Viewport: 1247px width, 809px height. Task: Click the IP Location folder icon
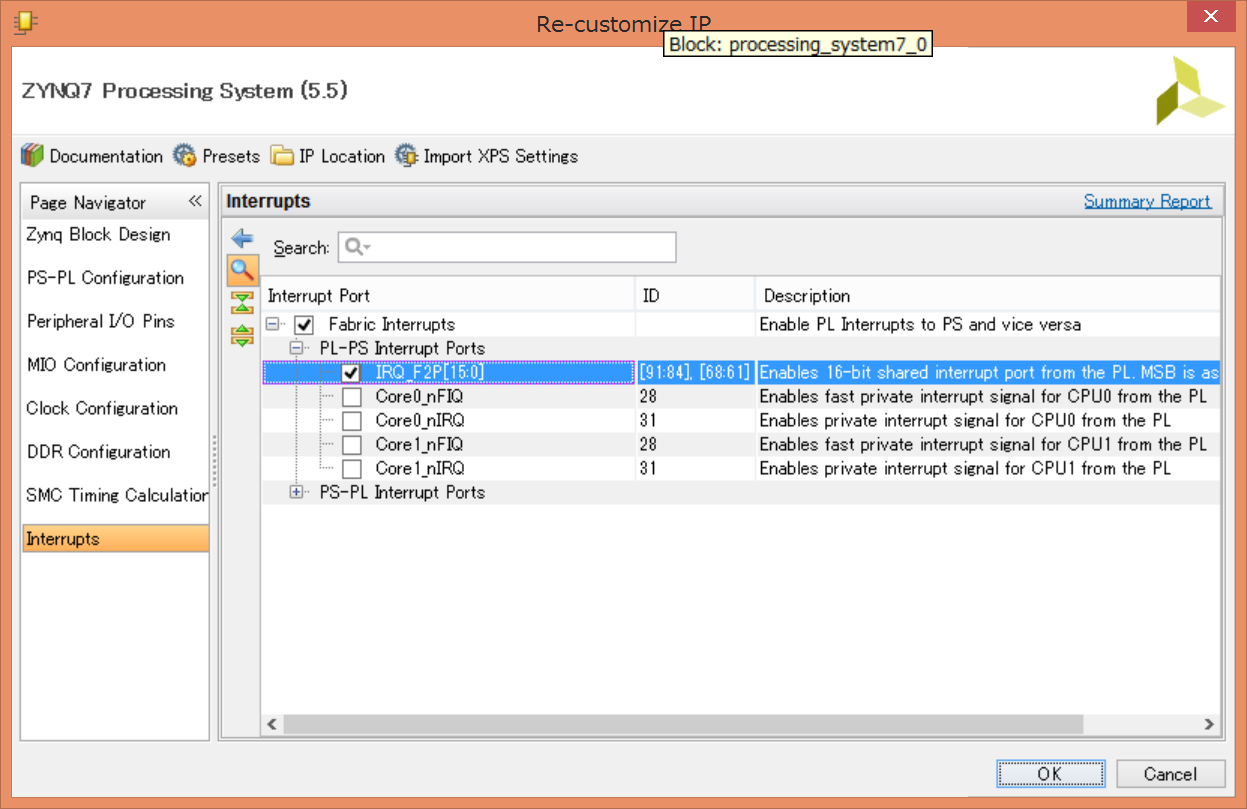point(283,156)
